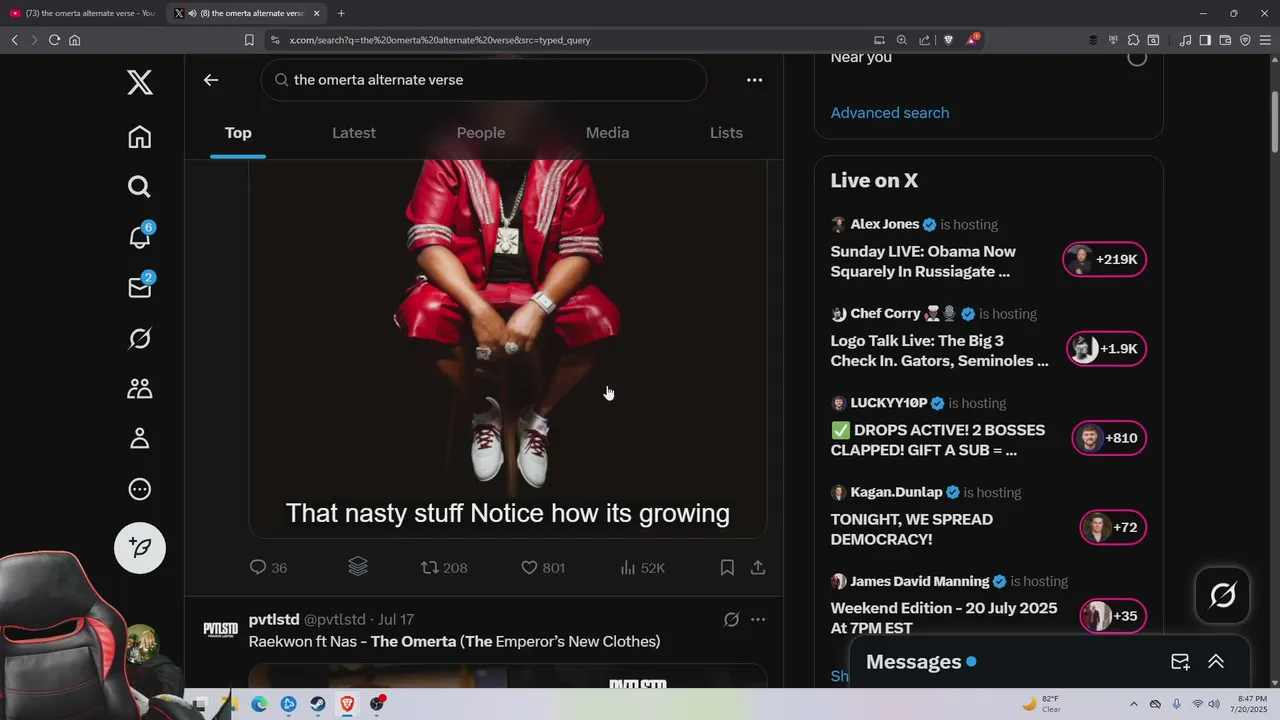Click the +219K listeners pill

[x=1104, y=259]
